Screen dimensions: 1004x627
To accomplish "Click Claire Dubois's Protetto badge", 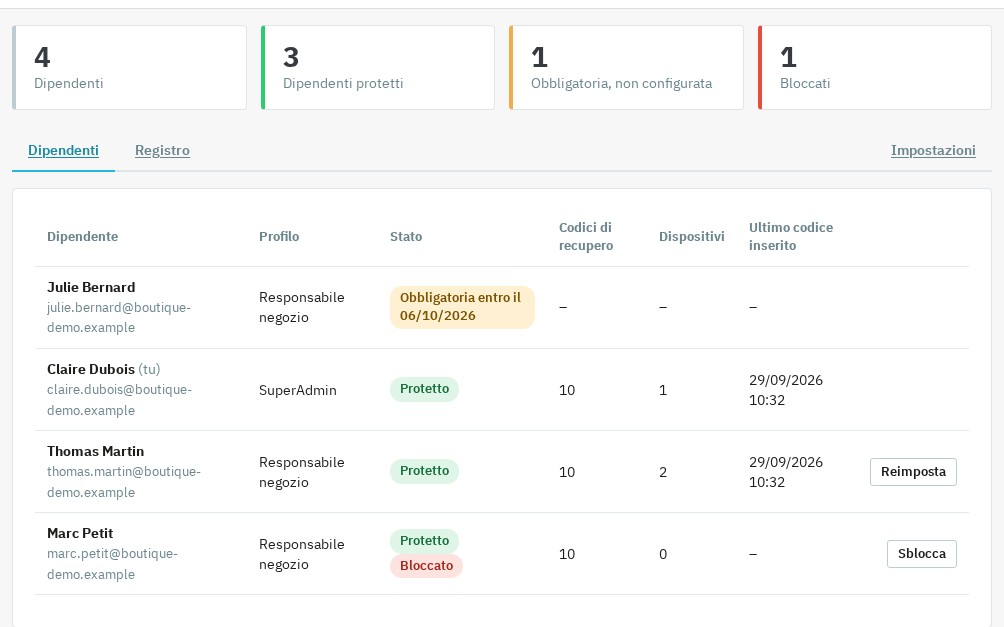I will coord(425,389).
